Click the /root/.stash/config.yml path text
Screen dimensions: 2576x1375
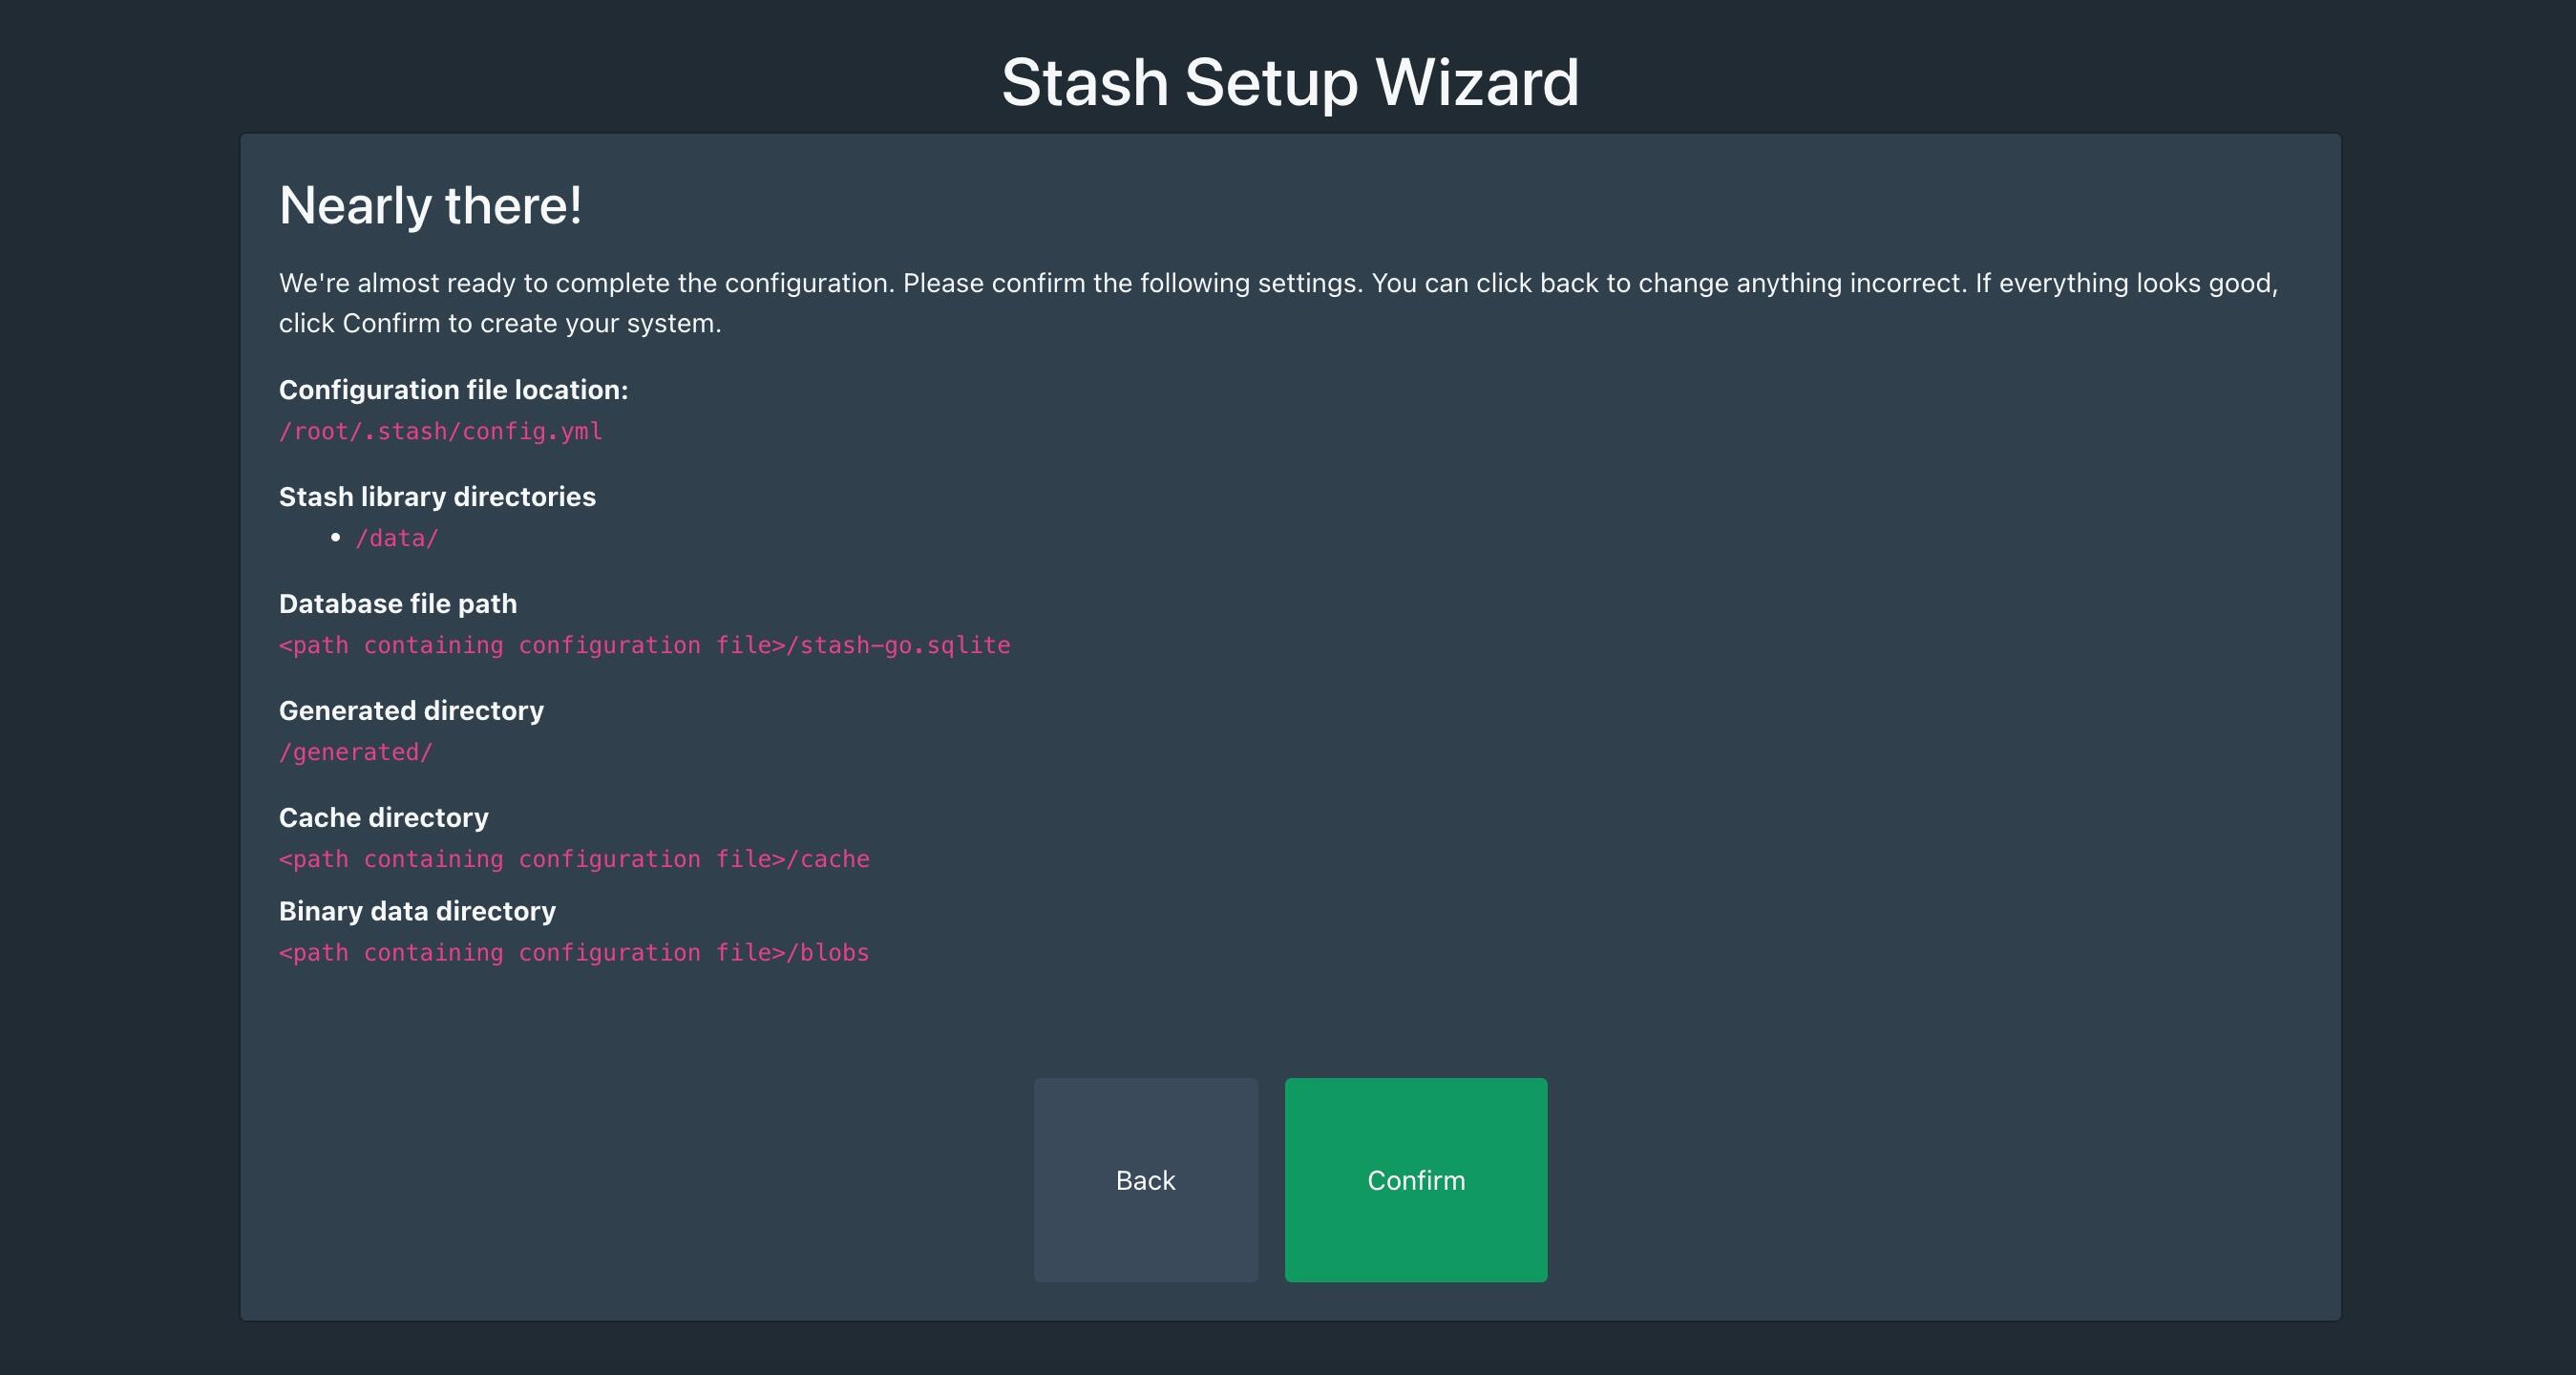pyautogui.click(x=440, y=431)
